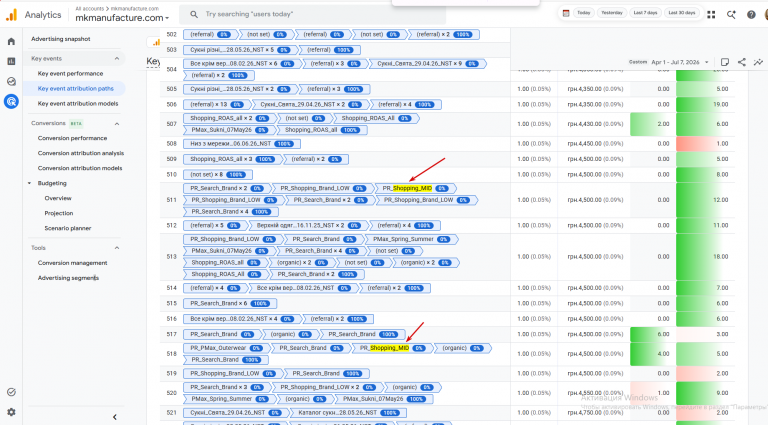Image resolution: width=768 pixels, height=425 pixels.
Task: Click '(not set) × 8' chip in row 510
Action: (217, 175)
